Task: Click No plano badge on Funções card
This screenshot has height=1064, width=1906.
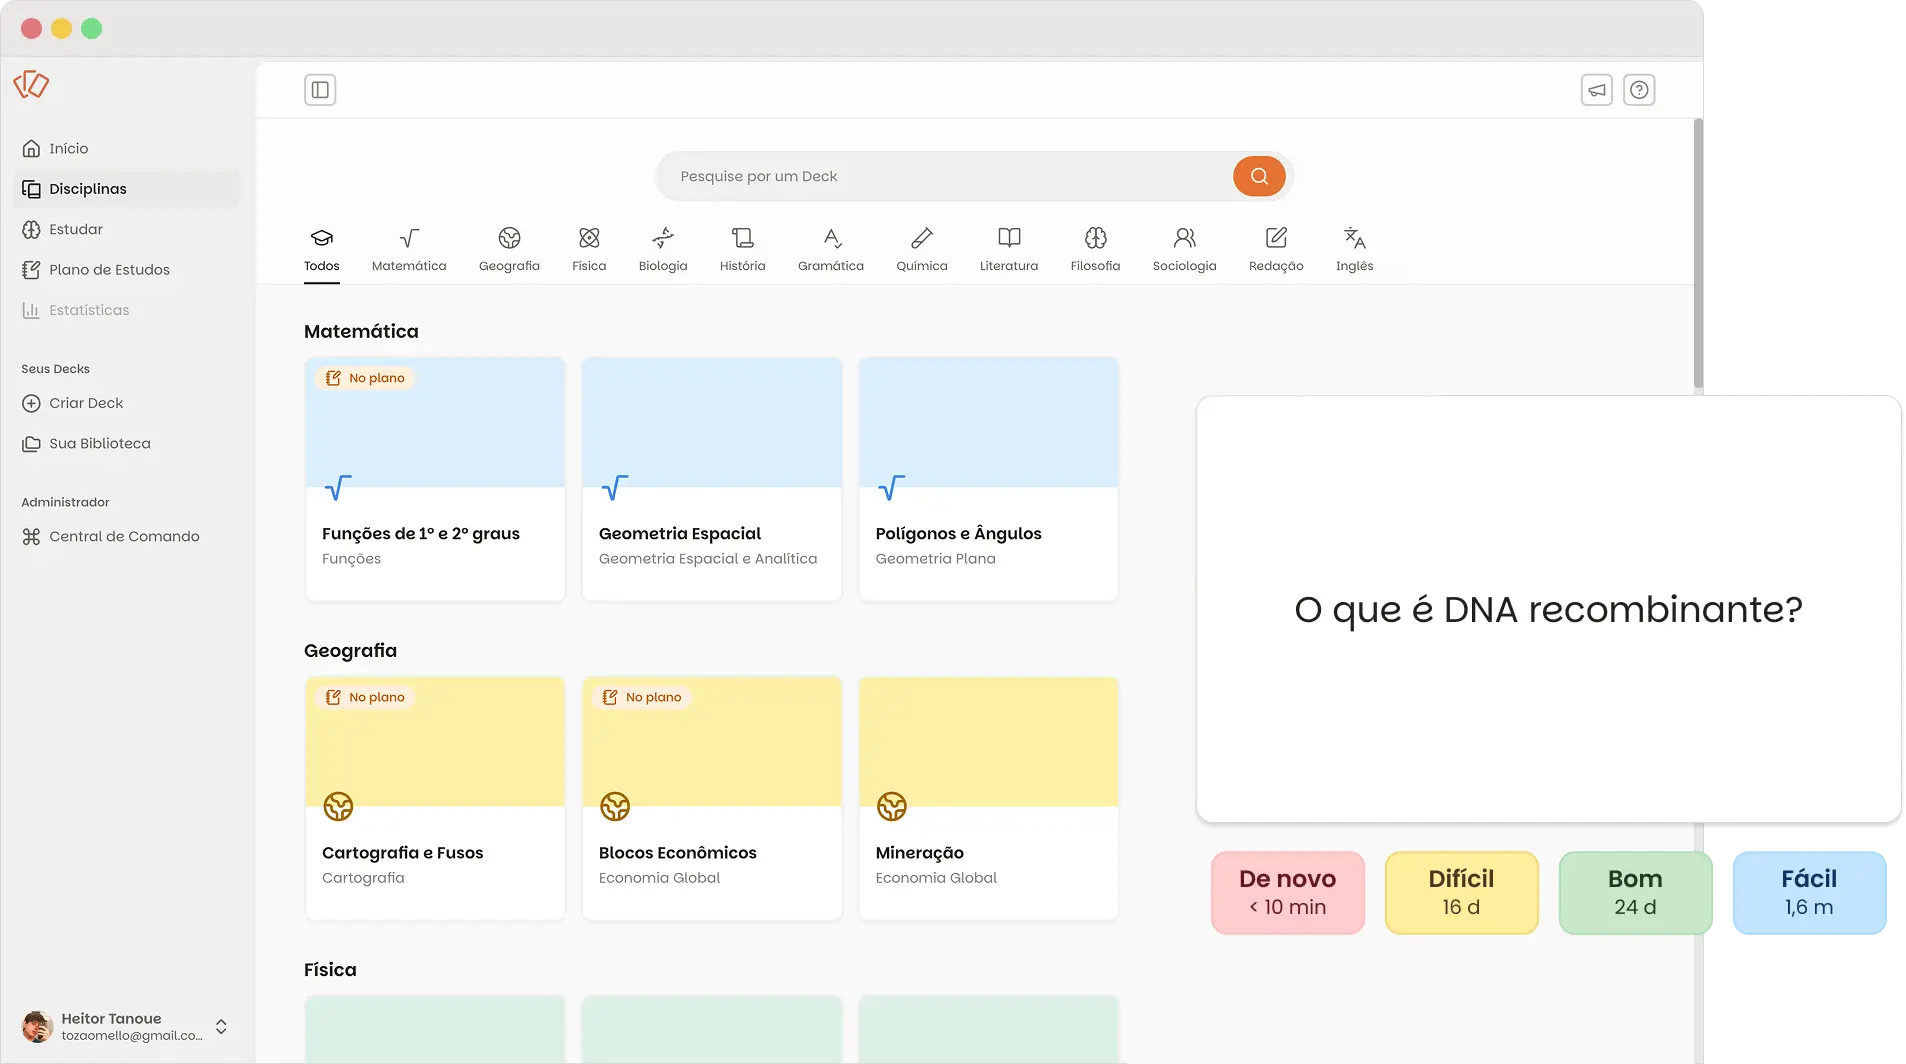Action: pyautogui.click(x=365, y=378)
